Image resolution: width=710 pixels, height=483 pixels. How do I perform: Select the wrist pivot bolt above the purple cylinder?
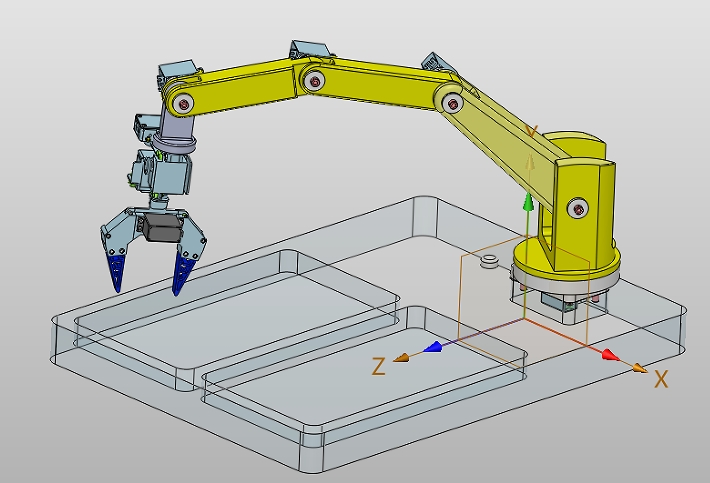(x=184, y=105)
